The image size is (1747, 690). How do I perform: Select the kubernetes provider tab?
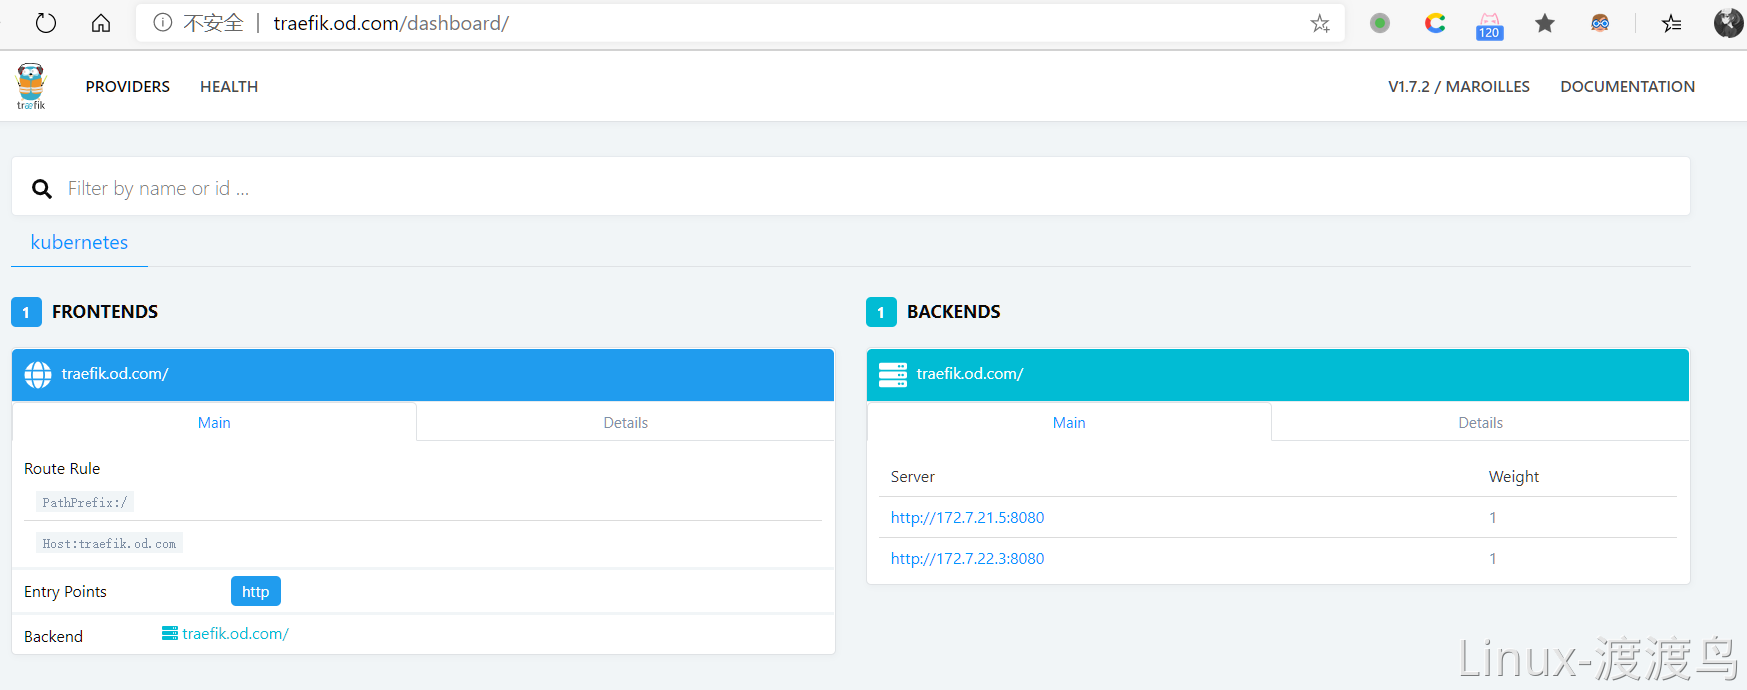[x=79, y=242]
